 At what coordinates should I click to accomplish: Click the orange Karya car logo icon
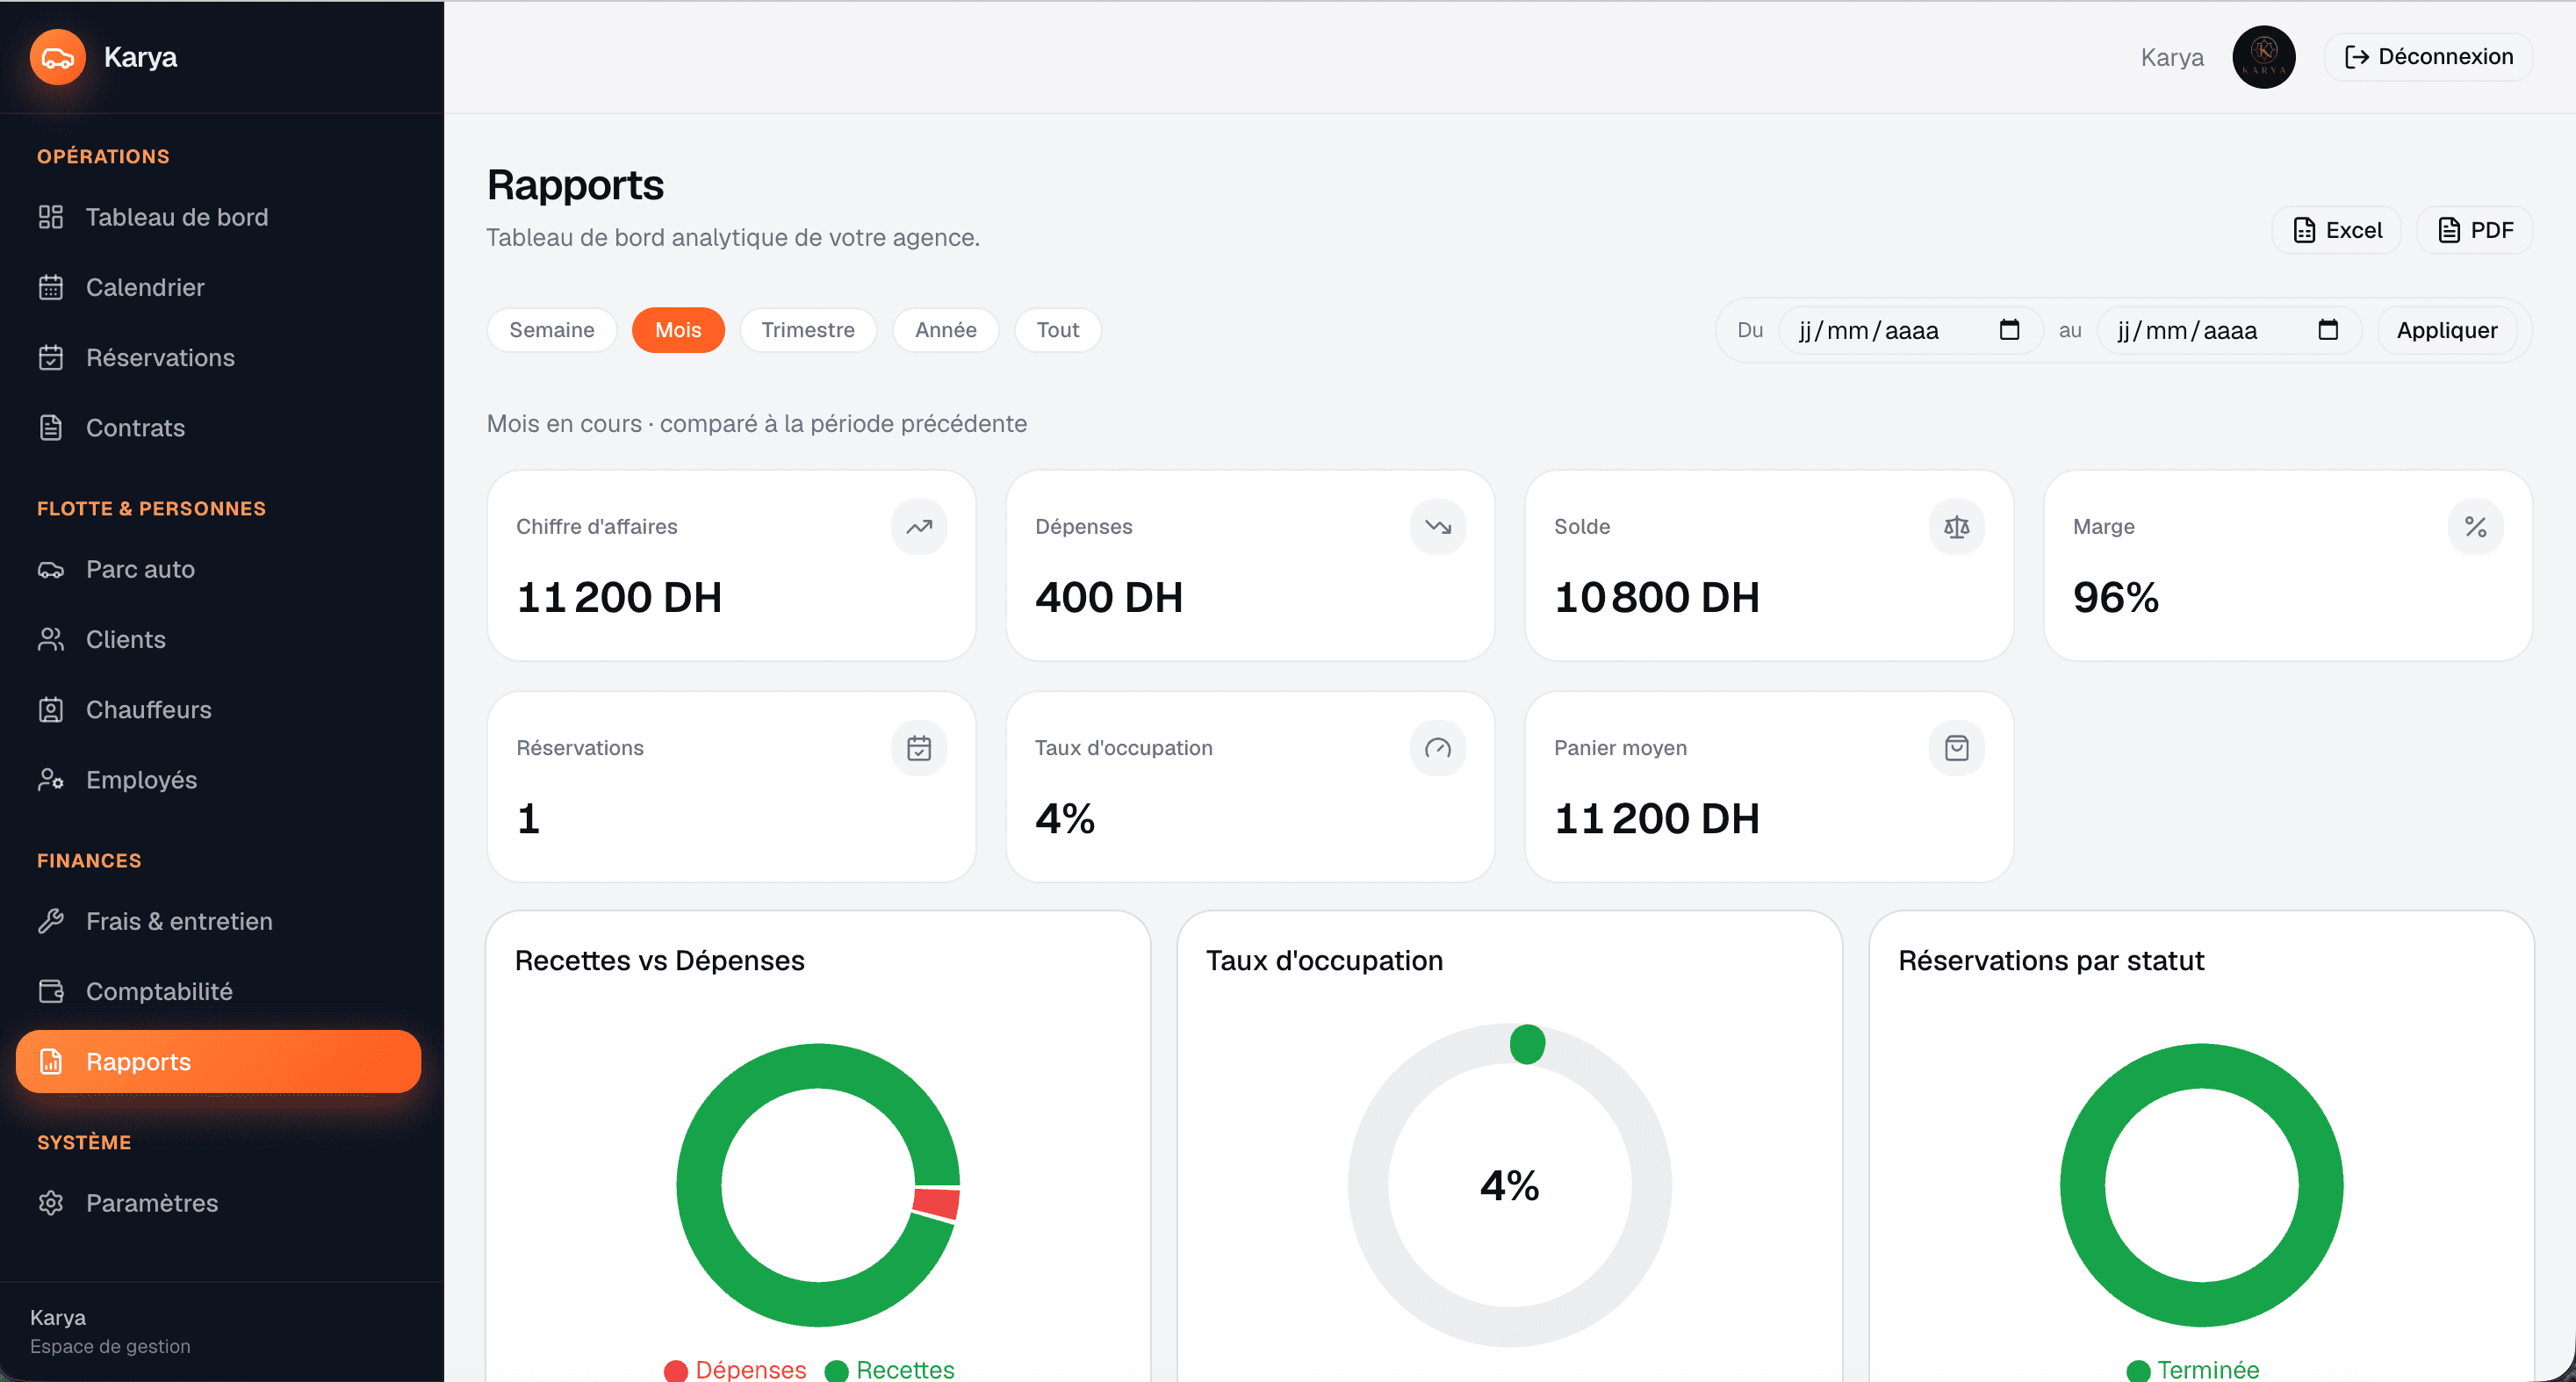[57, 57]
